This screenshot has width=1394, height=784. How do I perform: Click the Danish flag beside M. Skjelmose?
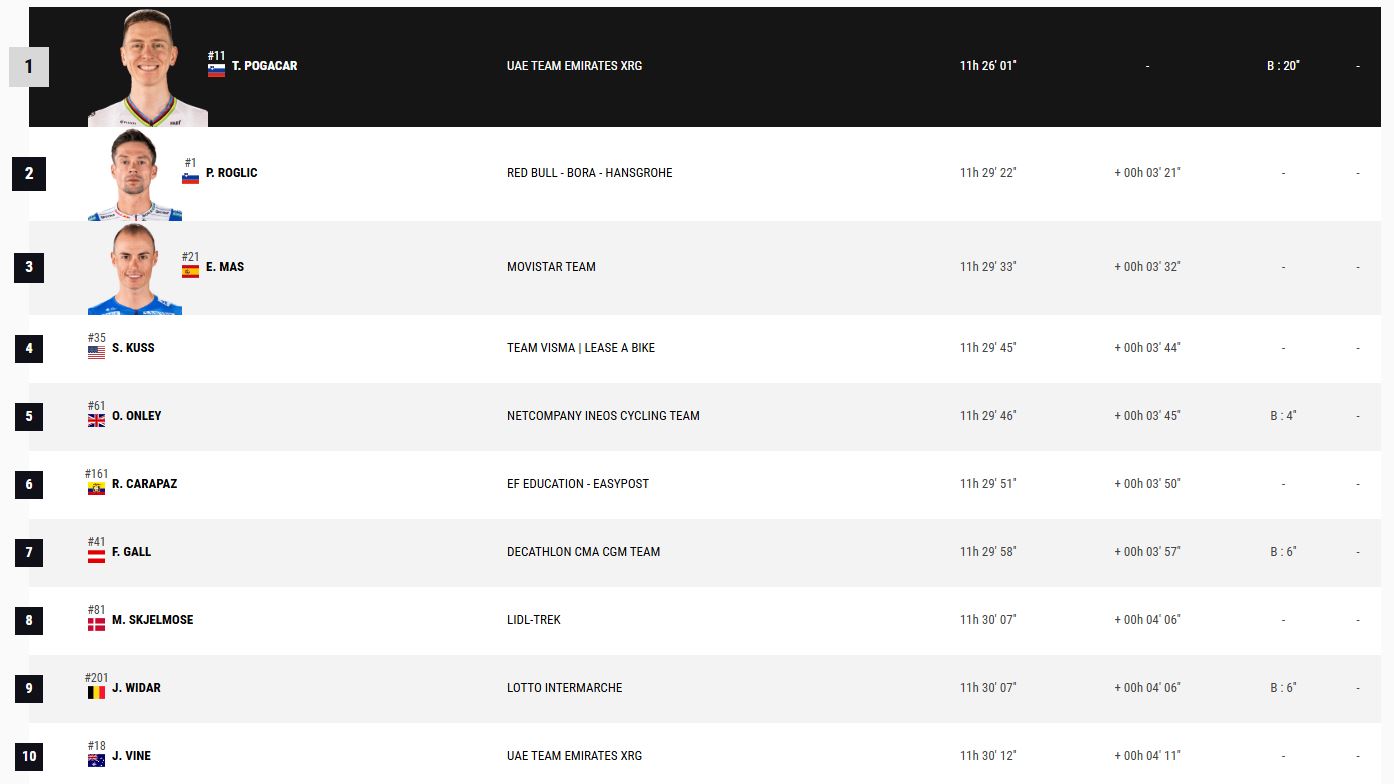96,625
